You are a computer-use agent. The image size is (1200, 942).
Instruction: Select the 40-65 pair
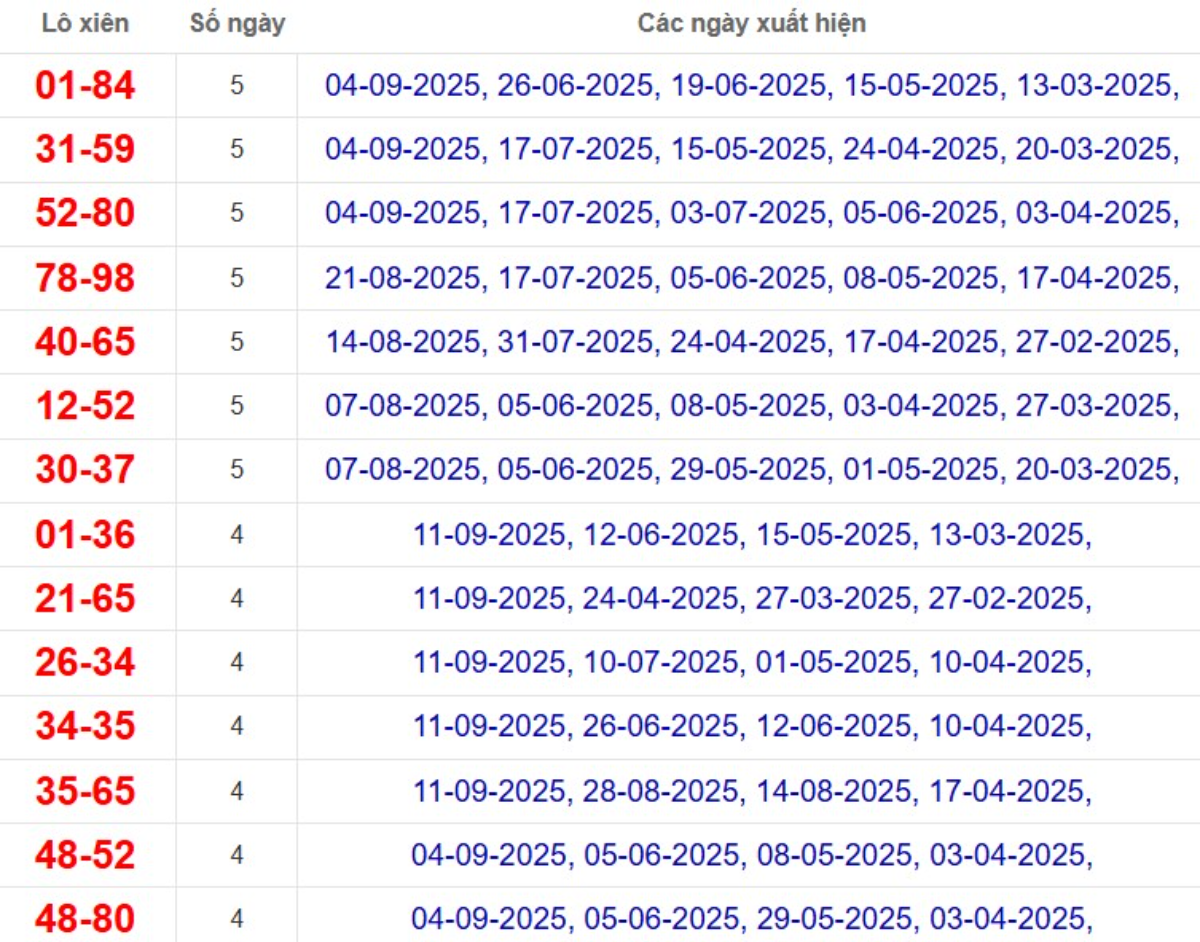[x=85, y=342]
